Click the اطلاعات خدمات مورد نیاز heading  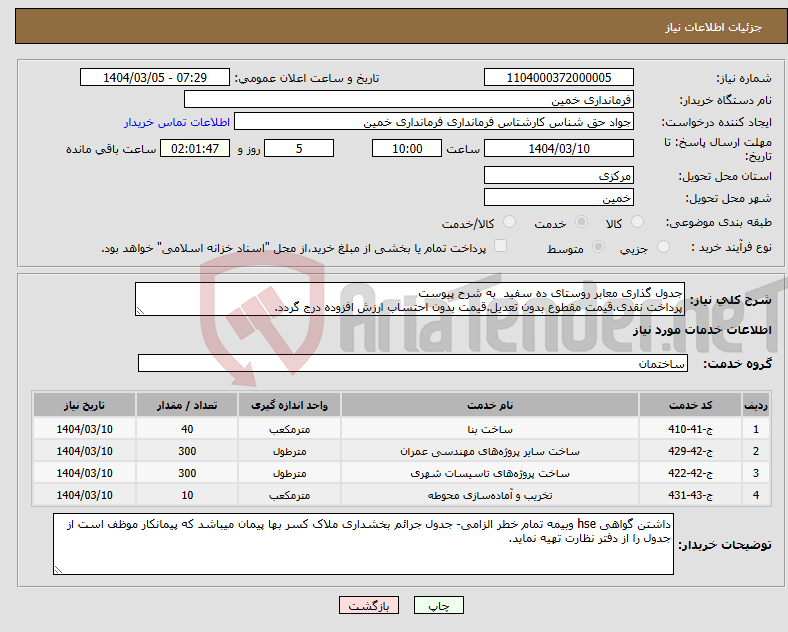pyautogui.click(x=702, y=330)
